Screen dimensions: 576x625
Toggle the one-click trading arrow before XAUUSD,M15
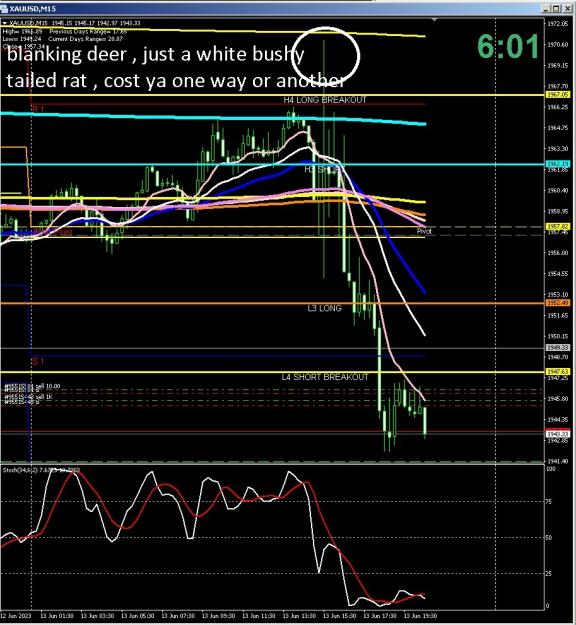5,24
